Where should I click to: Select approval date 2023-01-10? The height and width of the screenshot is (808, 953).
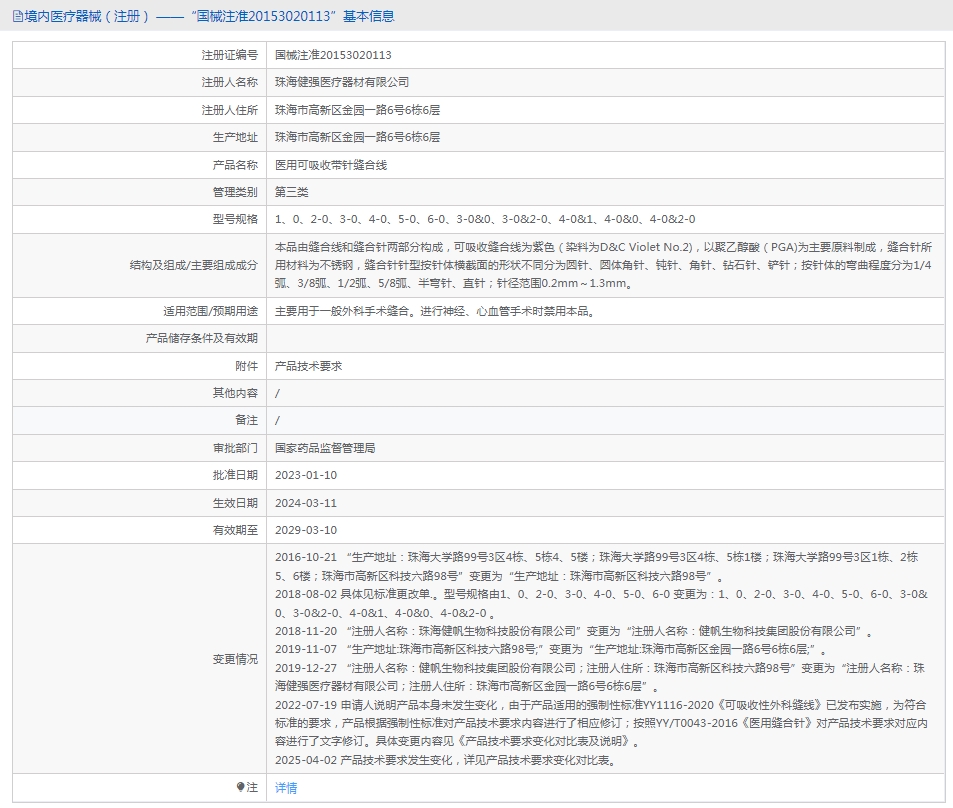click(x=306, y=475)
